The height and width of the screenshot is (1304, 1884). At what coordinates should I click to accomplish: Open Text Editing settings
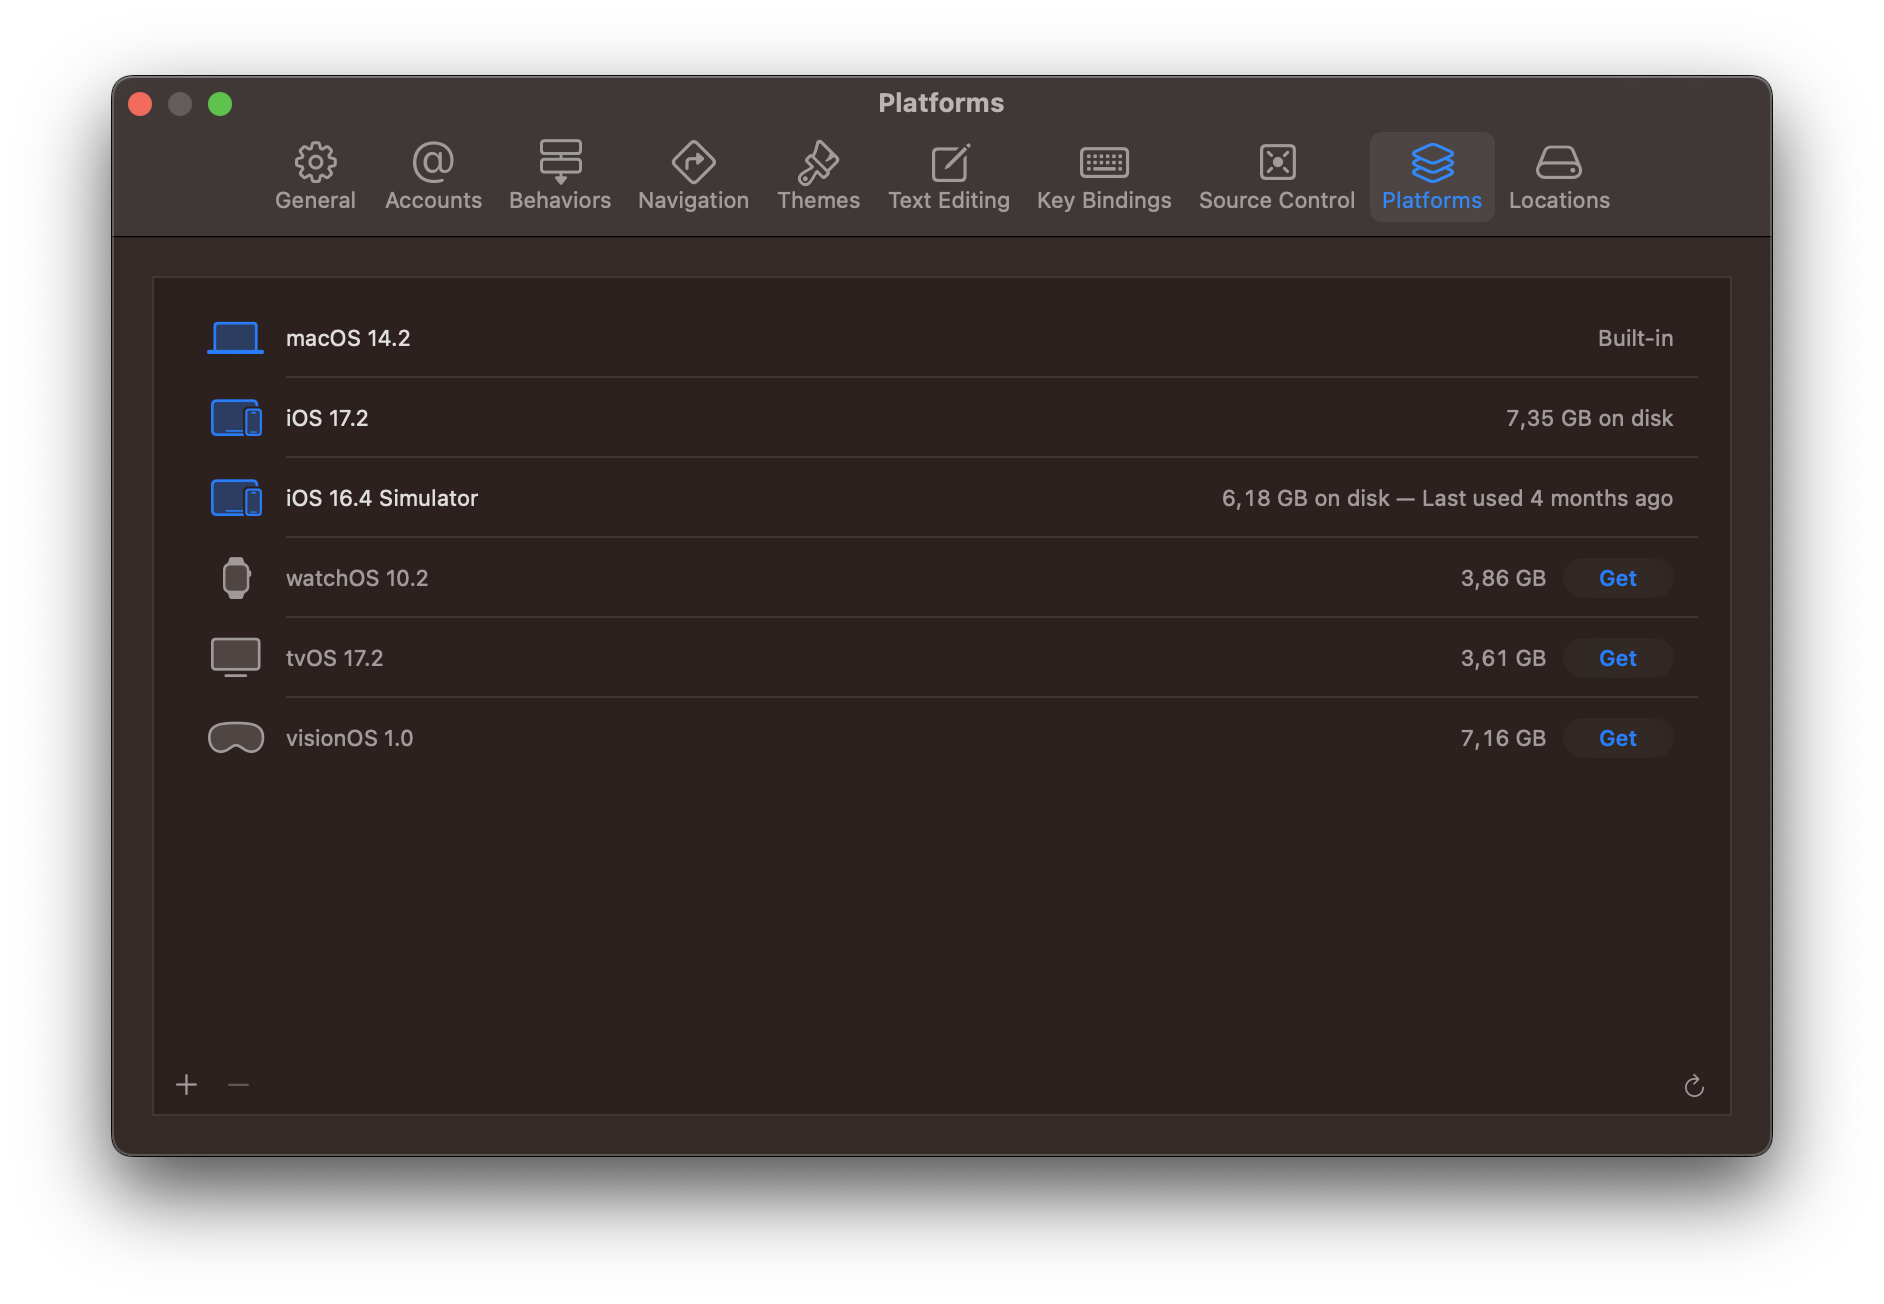point(948,176)
